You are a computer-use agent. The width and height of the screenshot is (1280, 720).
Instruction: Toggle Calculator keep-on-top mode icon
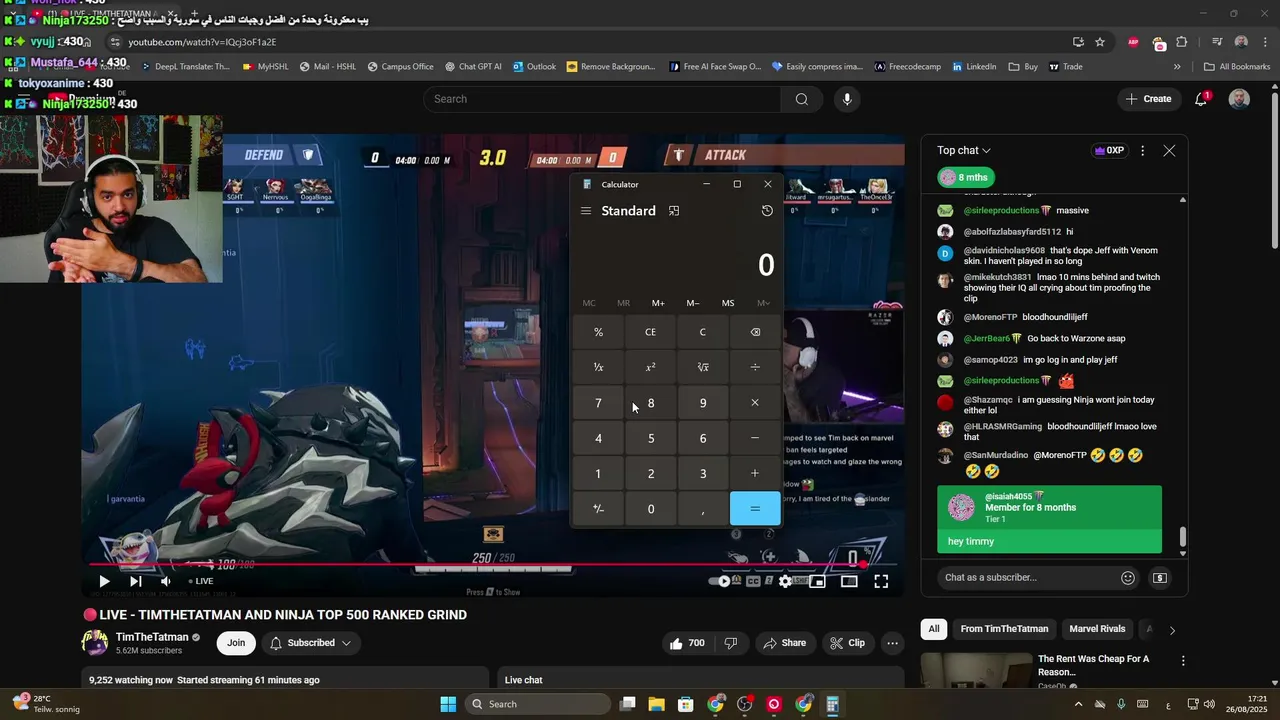click(x=674, y=211)
